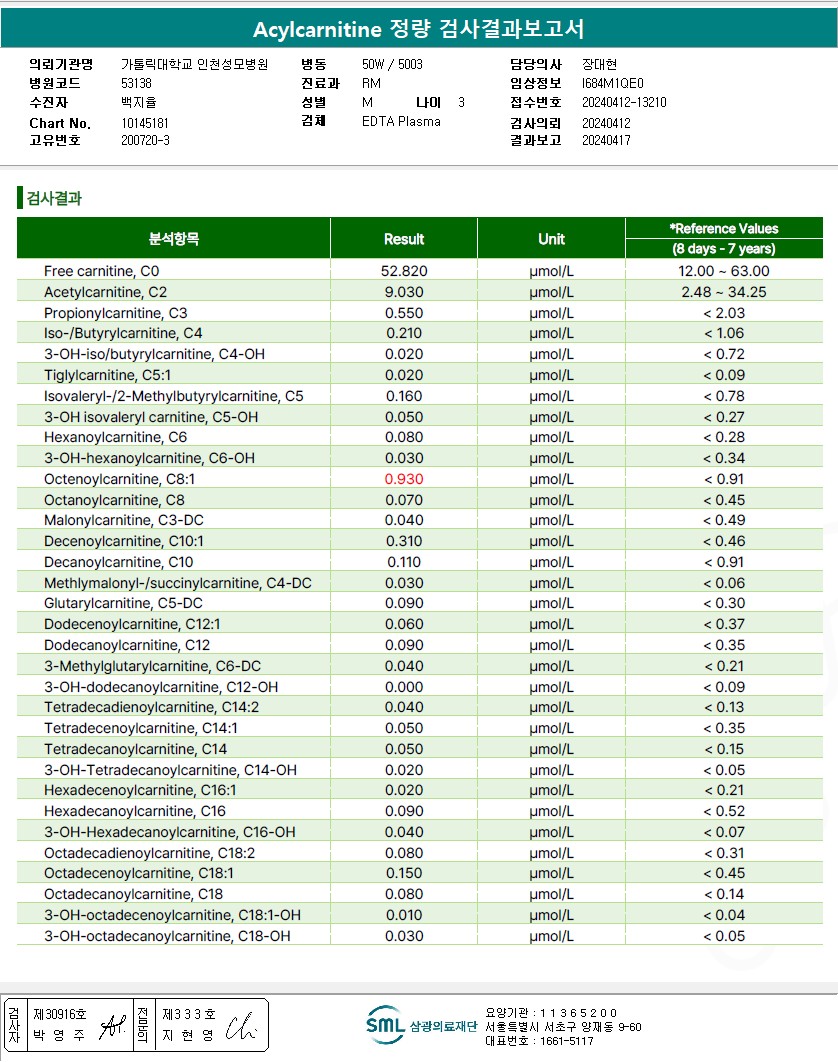Click the result value 0.000
Image resolution: width=838 pixels, height=1062 pixels.
coord(404,687)
